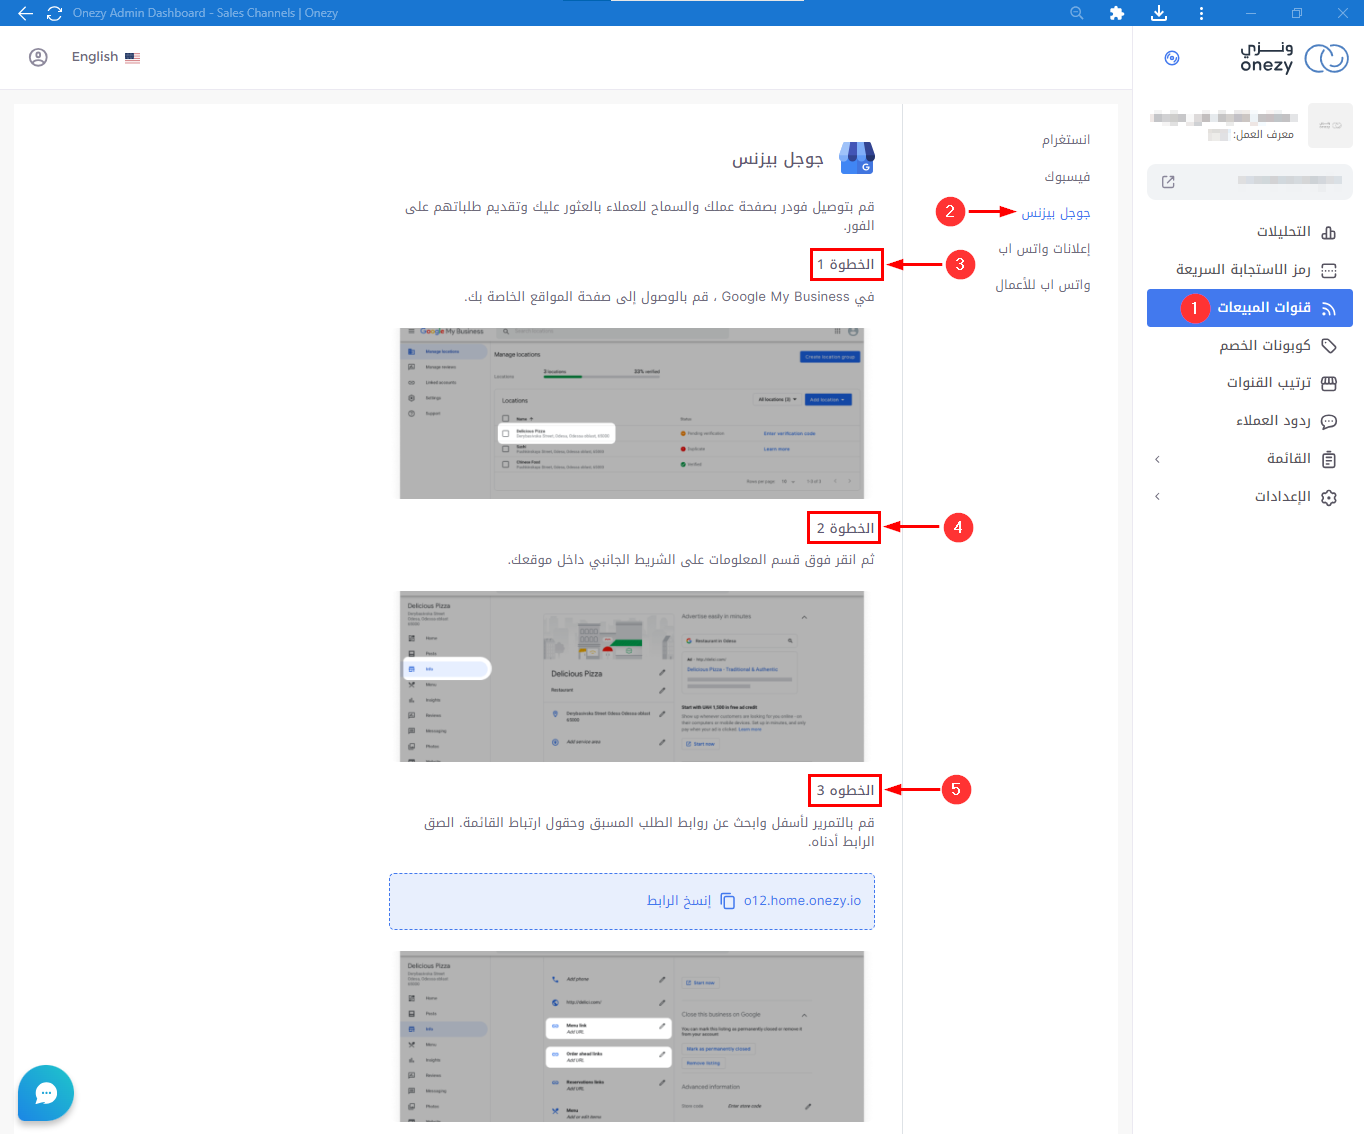Viewport: 1364px width, 1148px height.
Task: Click the Google My Business store icon
Action: (x=857, y=158)
